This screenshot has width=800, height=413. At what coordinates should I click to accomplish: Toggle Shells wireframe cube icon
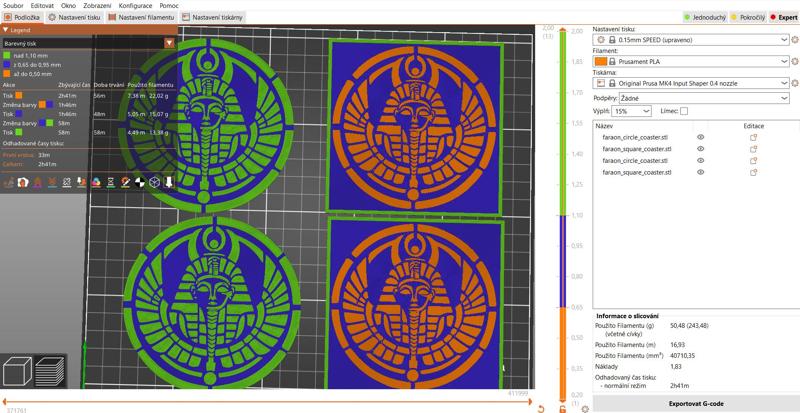point(155,182)
